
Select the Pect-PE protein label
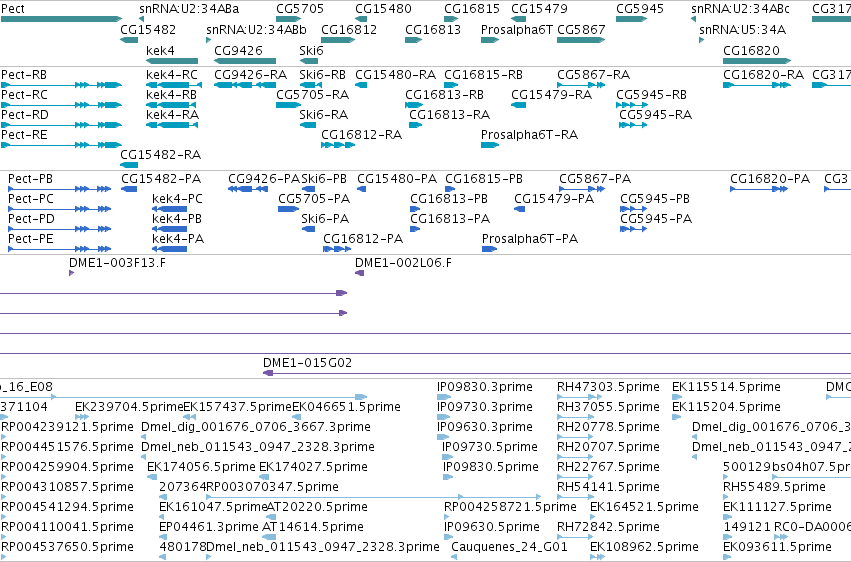coord(30,239)
